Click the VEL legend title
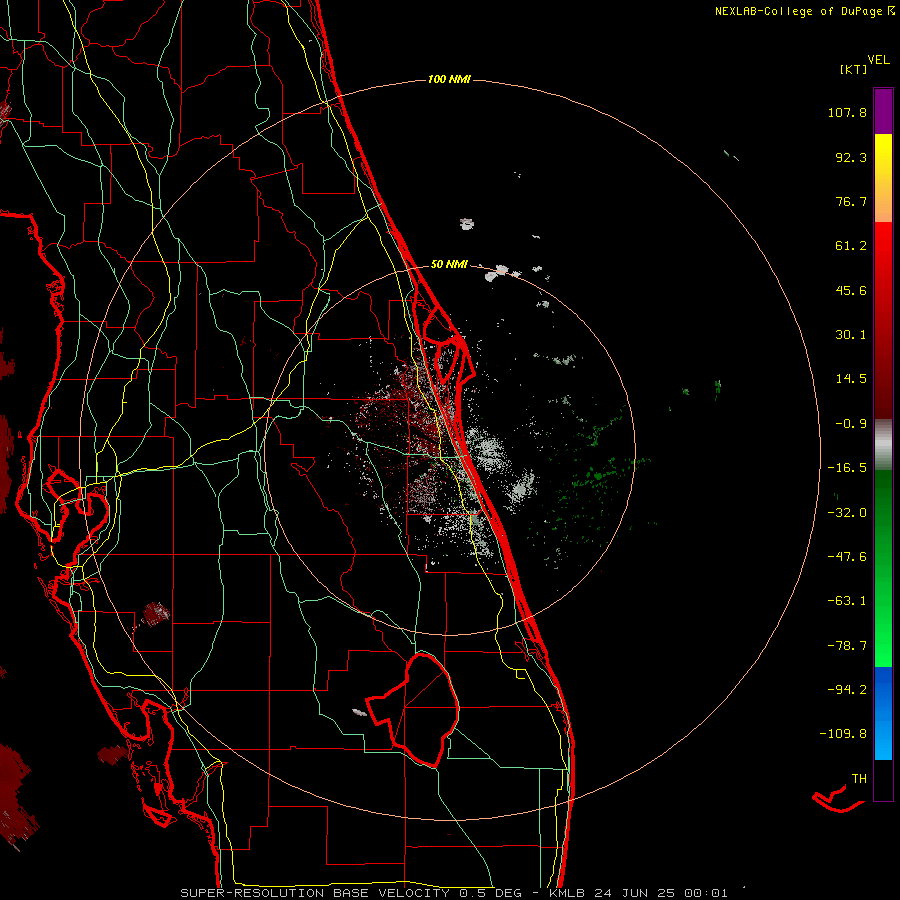 pyautogui.click(x=878, y=60)
